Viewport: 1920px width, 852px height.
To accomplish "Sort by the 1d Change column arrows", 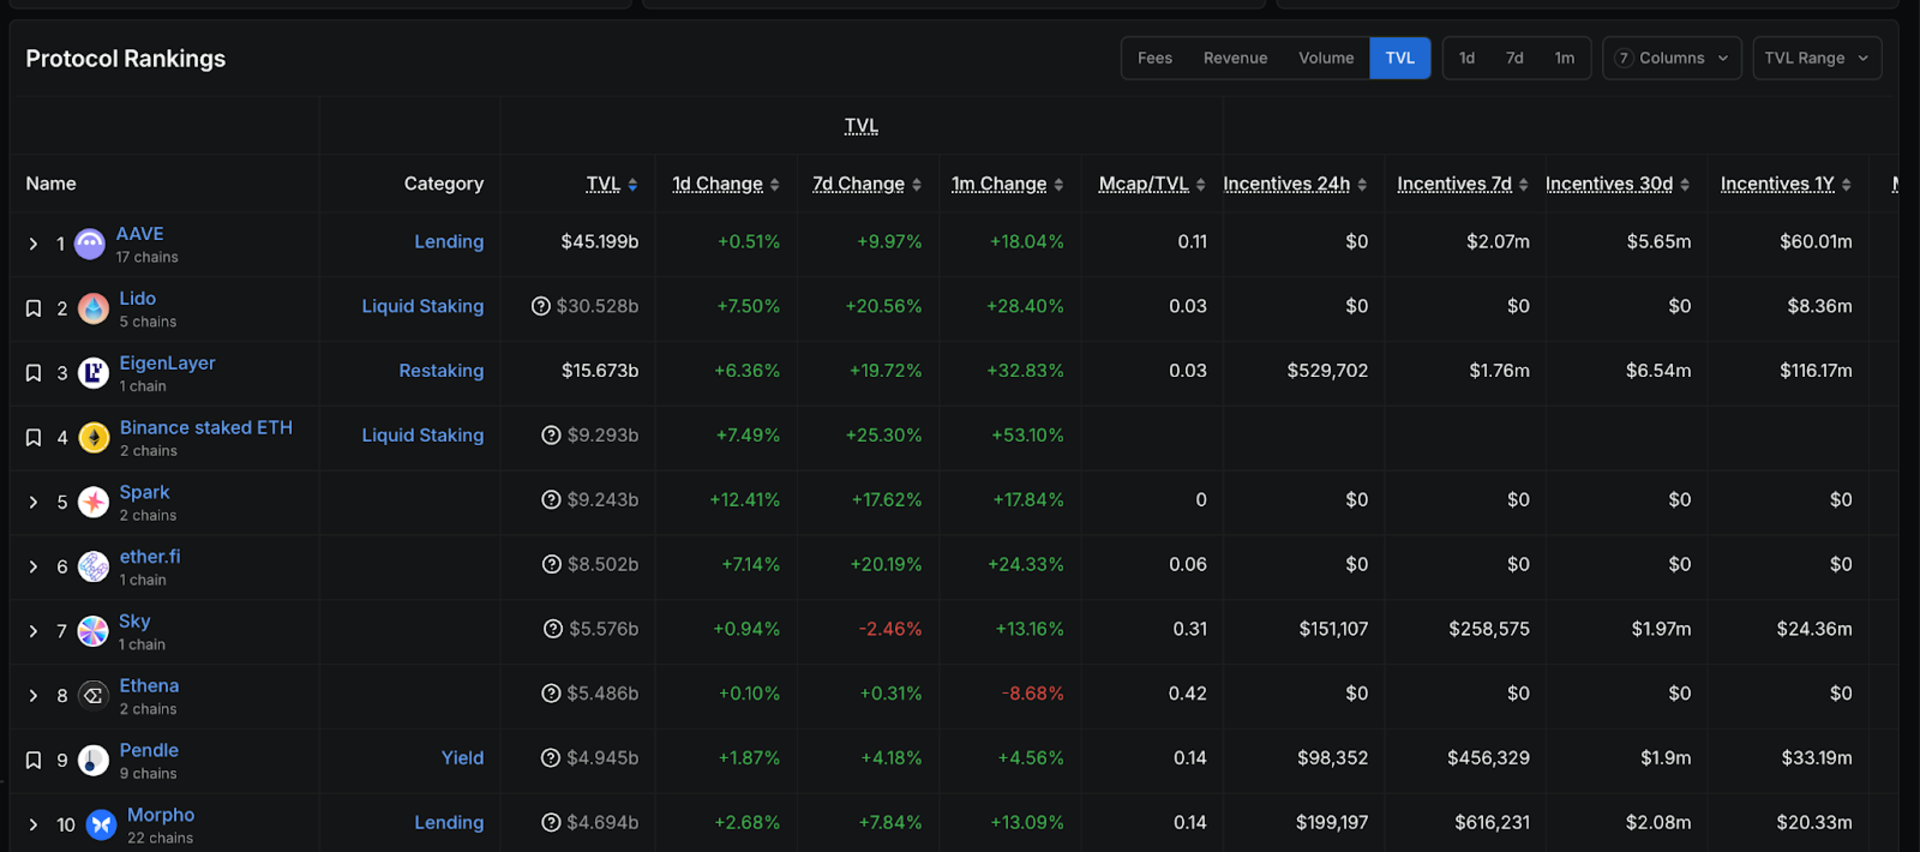I will click(775, 185).
